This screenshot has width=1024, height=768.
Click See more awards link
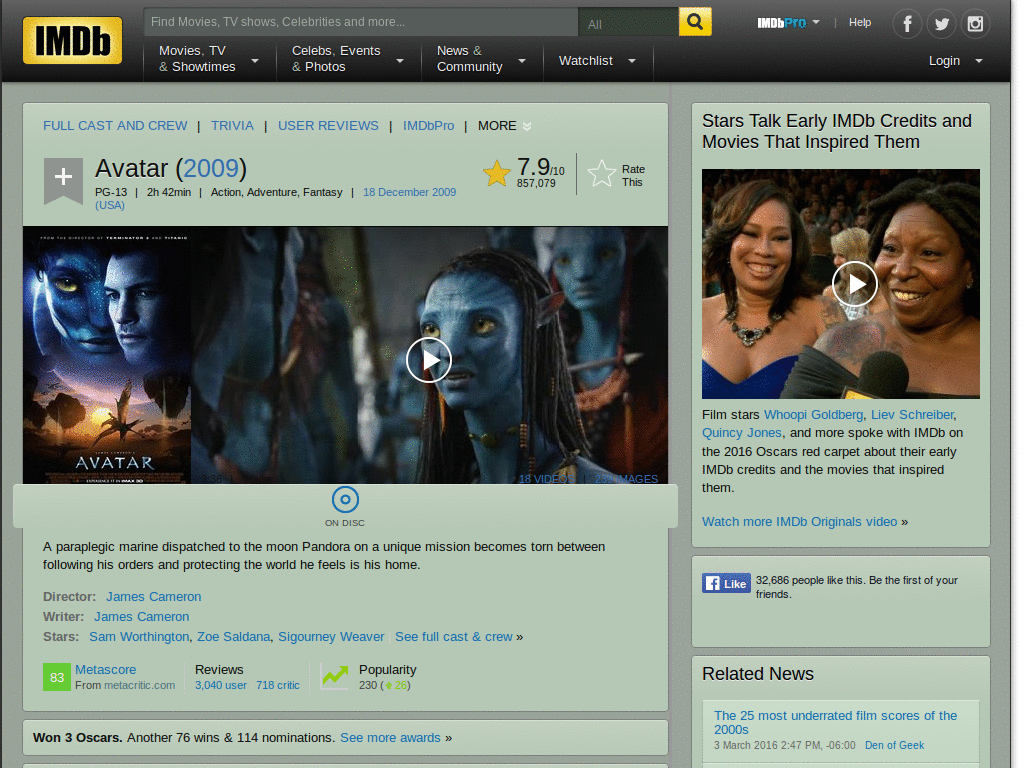tap(391, 737)
